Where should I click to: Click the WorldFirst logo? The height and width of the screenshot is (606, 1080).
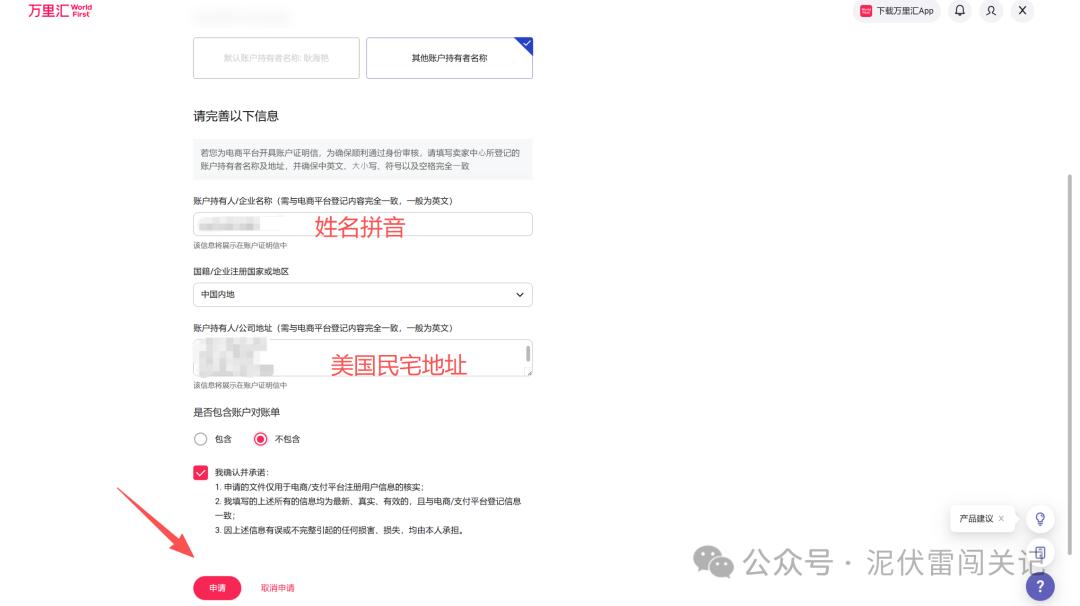57,10
